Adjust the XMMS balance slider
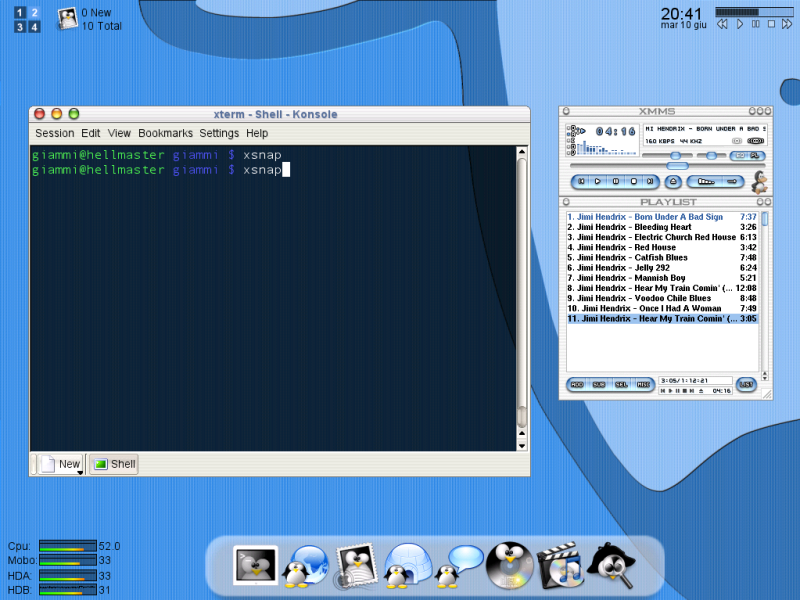800x600 pixels. tap(711, 156)
